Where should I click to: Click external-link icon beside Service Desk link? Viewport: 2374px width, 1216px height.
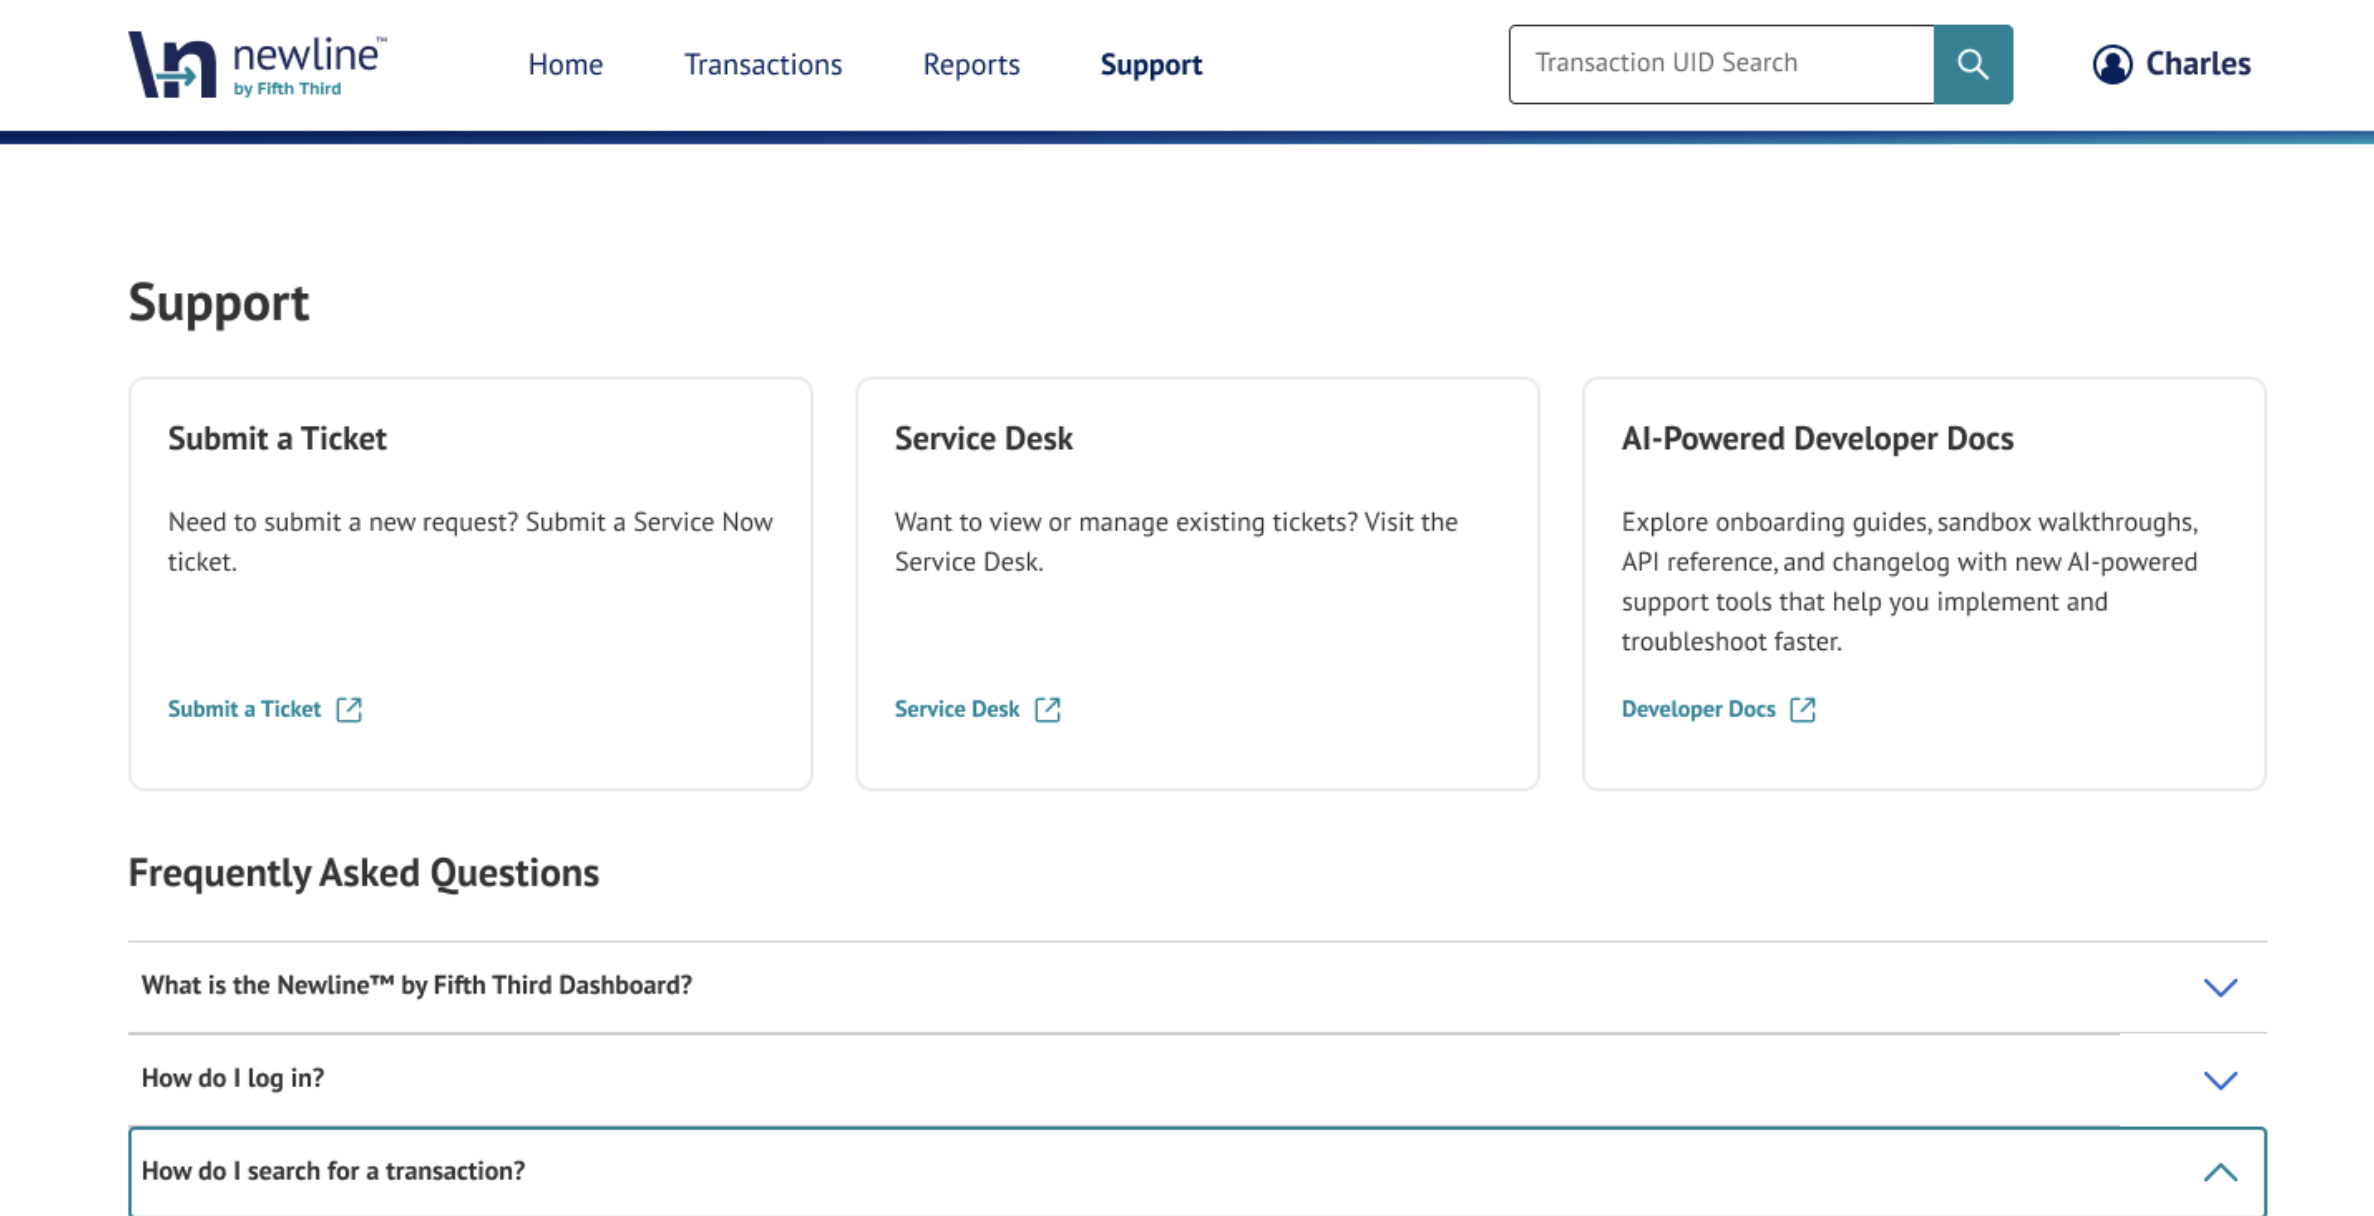pos(1047,709)
